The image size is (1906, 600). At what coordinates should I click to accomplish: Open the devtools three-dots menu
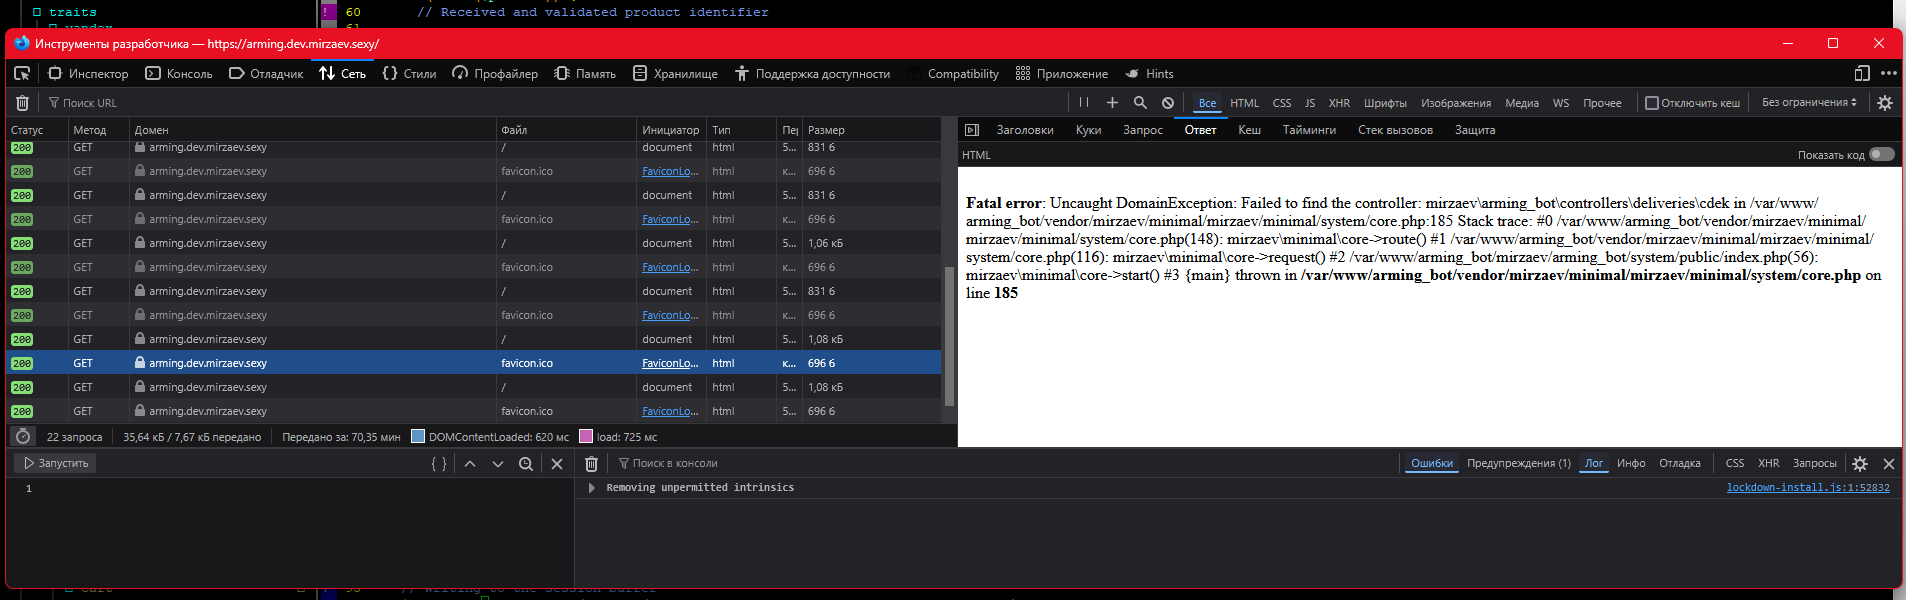pyautogui.click(x=1888, y=73)
